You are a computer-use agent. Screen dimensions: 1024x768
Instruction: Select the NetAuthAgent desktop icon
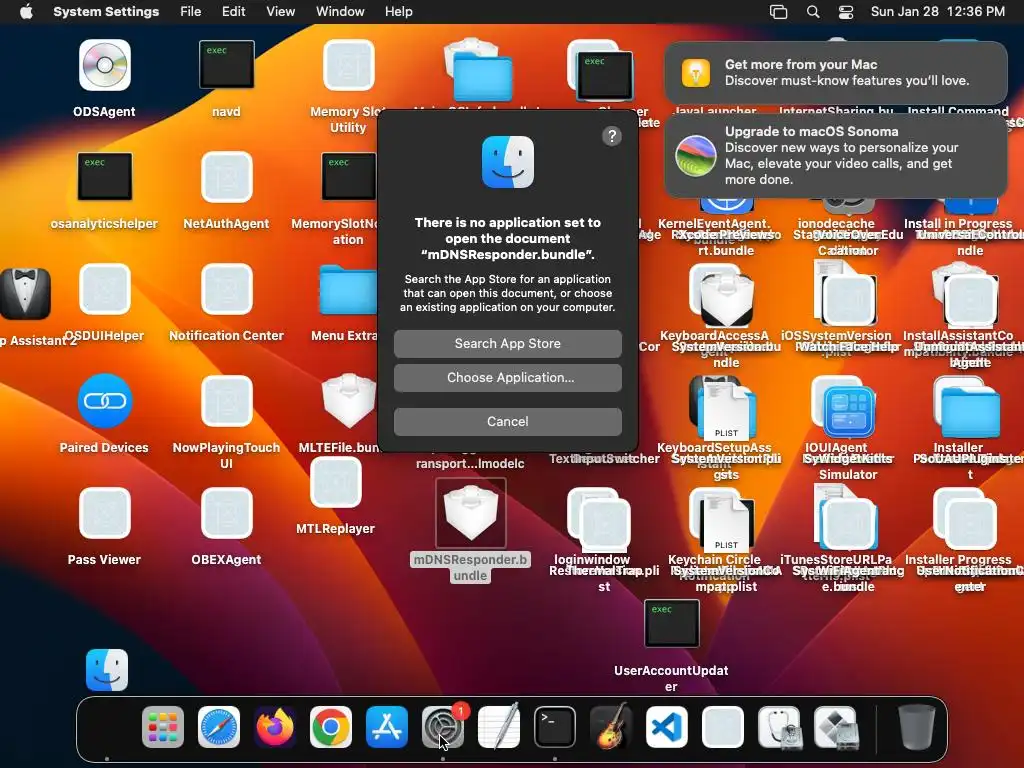227,177
